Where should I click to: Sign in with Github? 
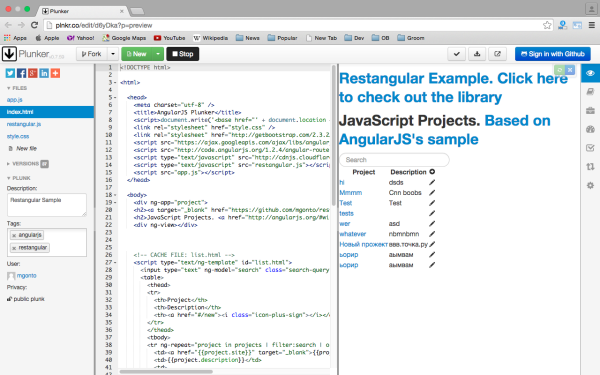click(x=553, y=54)
